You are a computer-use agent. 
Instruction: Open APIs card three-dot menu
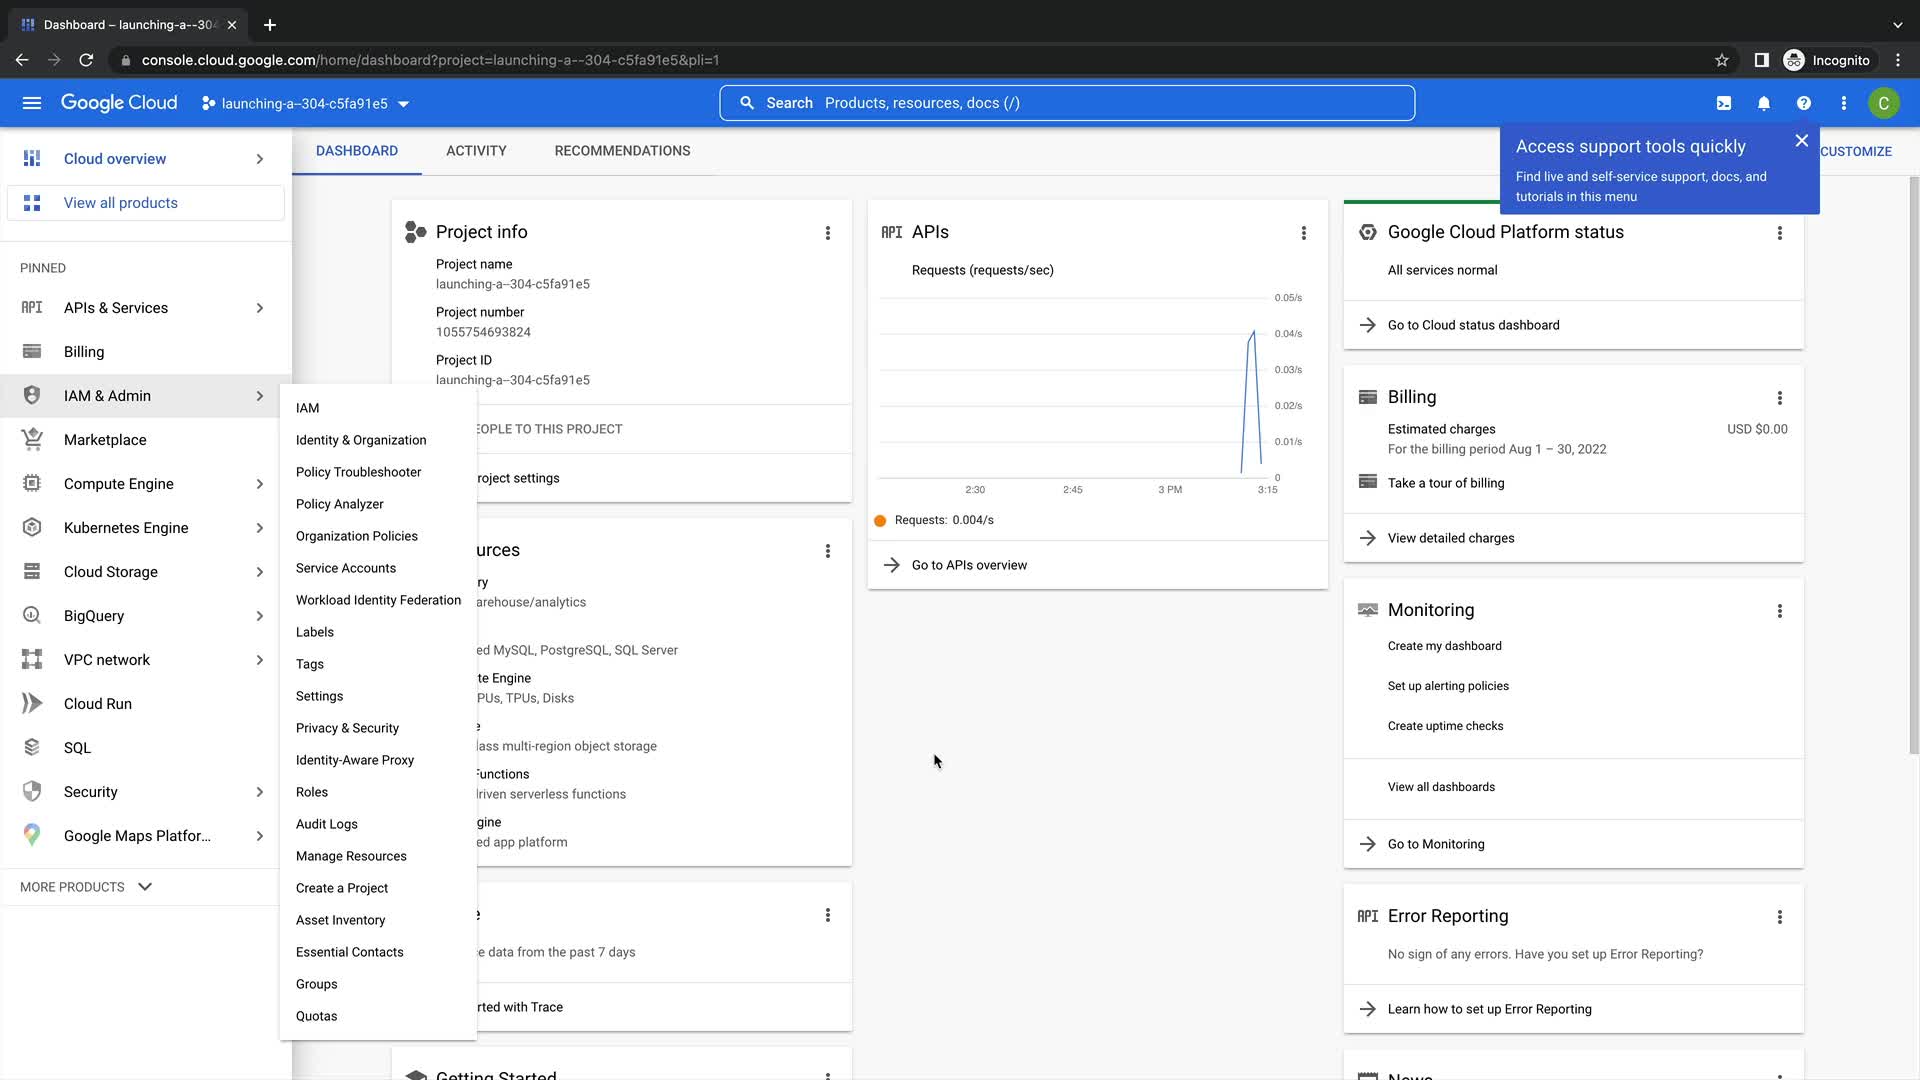1304,233
